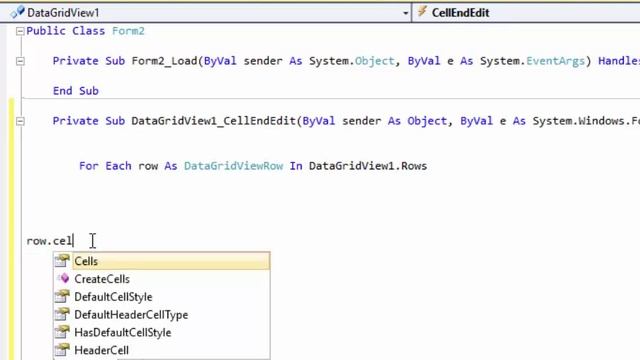Click the method icon next to CreateCells
Screen dimensions: 640x360
[x=63, y=278]
